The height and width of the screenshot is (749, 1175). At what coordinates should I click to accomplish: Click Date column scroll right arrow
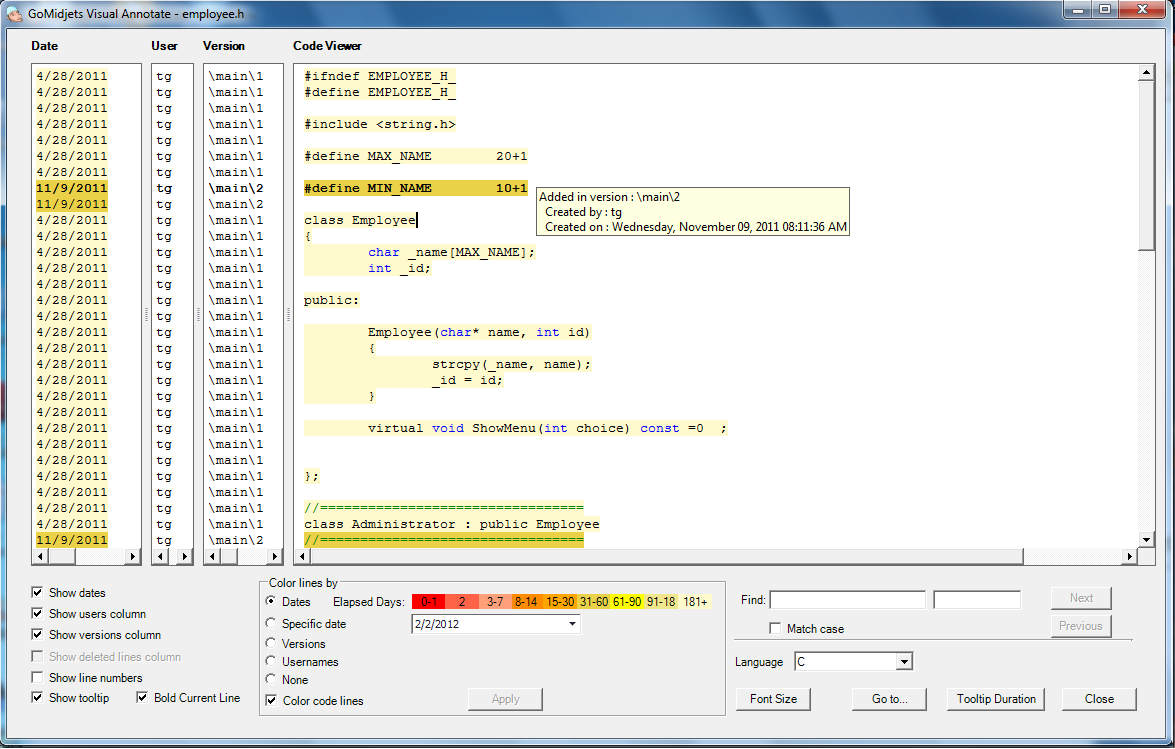(133, 556)
